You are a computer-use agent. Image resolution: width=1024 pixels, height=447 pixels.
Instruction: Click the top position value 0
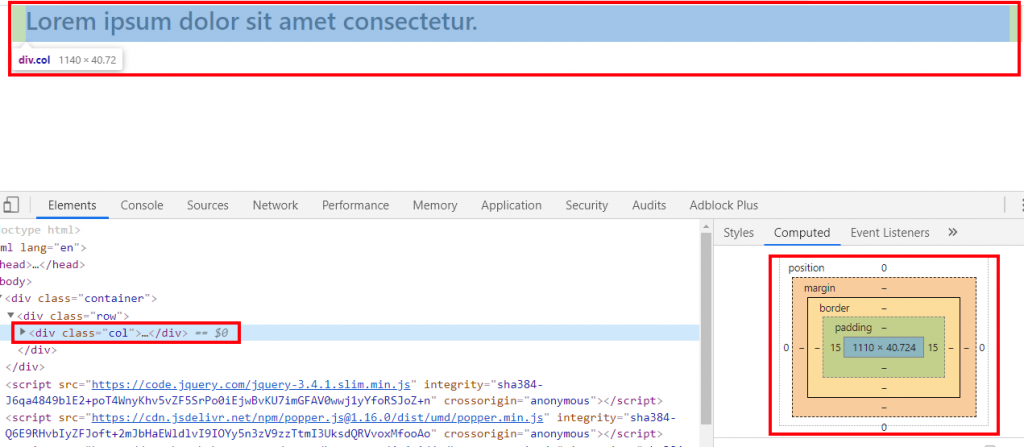[884, 268]
